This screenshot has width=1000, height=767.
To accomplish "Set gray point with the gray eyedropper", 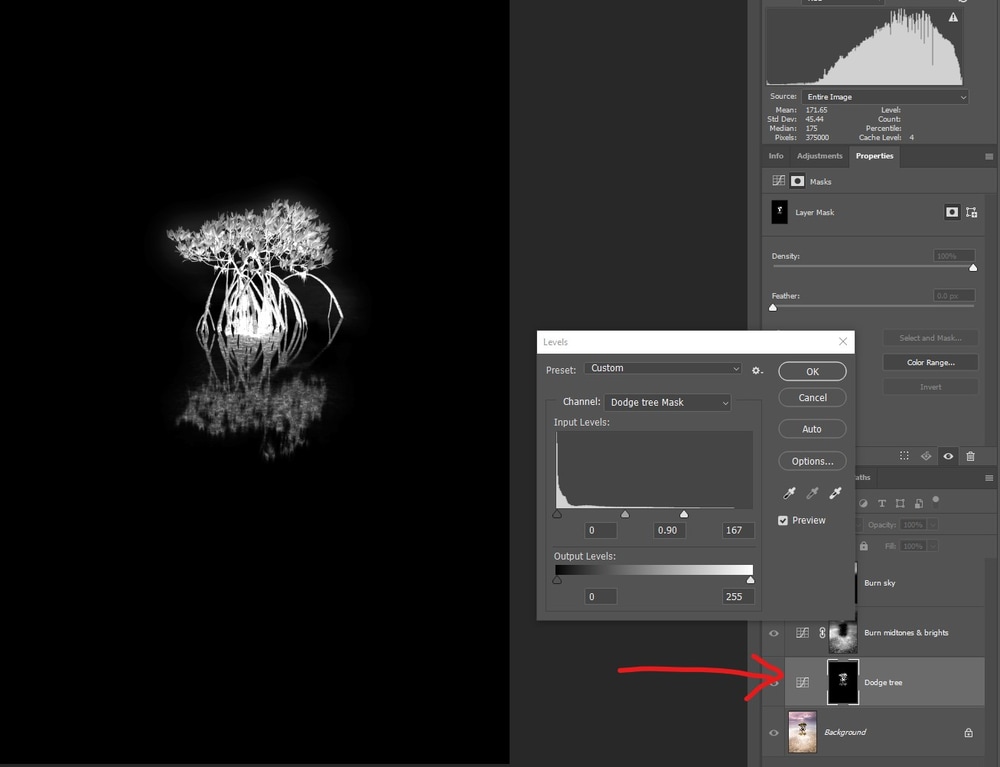I will coord(812,492).
